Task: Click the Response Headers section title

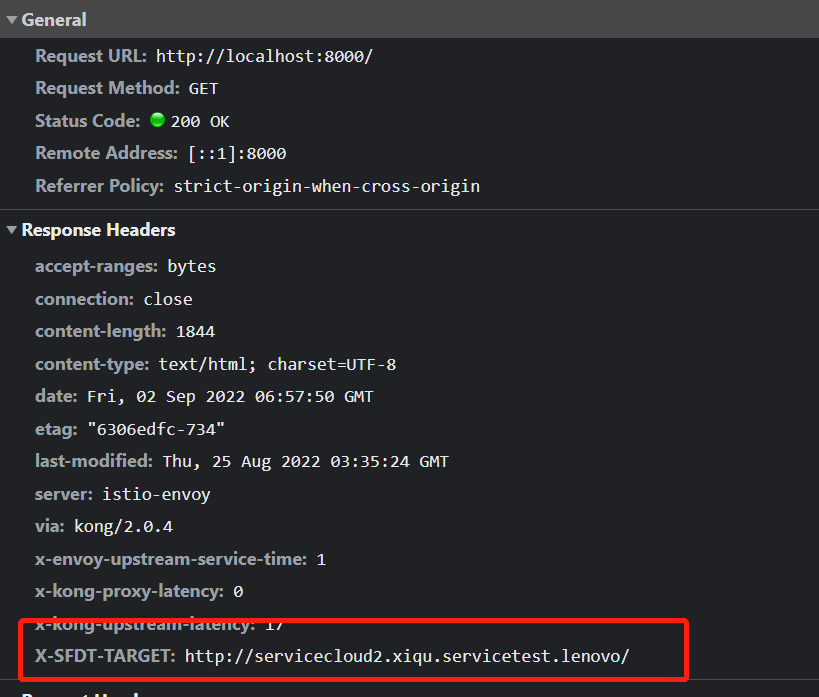Action: click(98, 230)
